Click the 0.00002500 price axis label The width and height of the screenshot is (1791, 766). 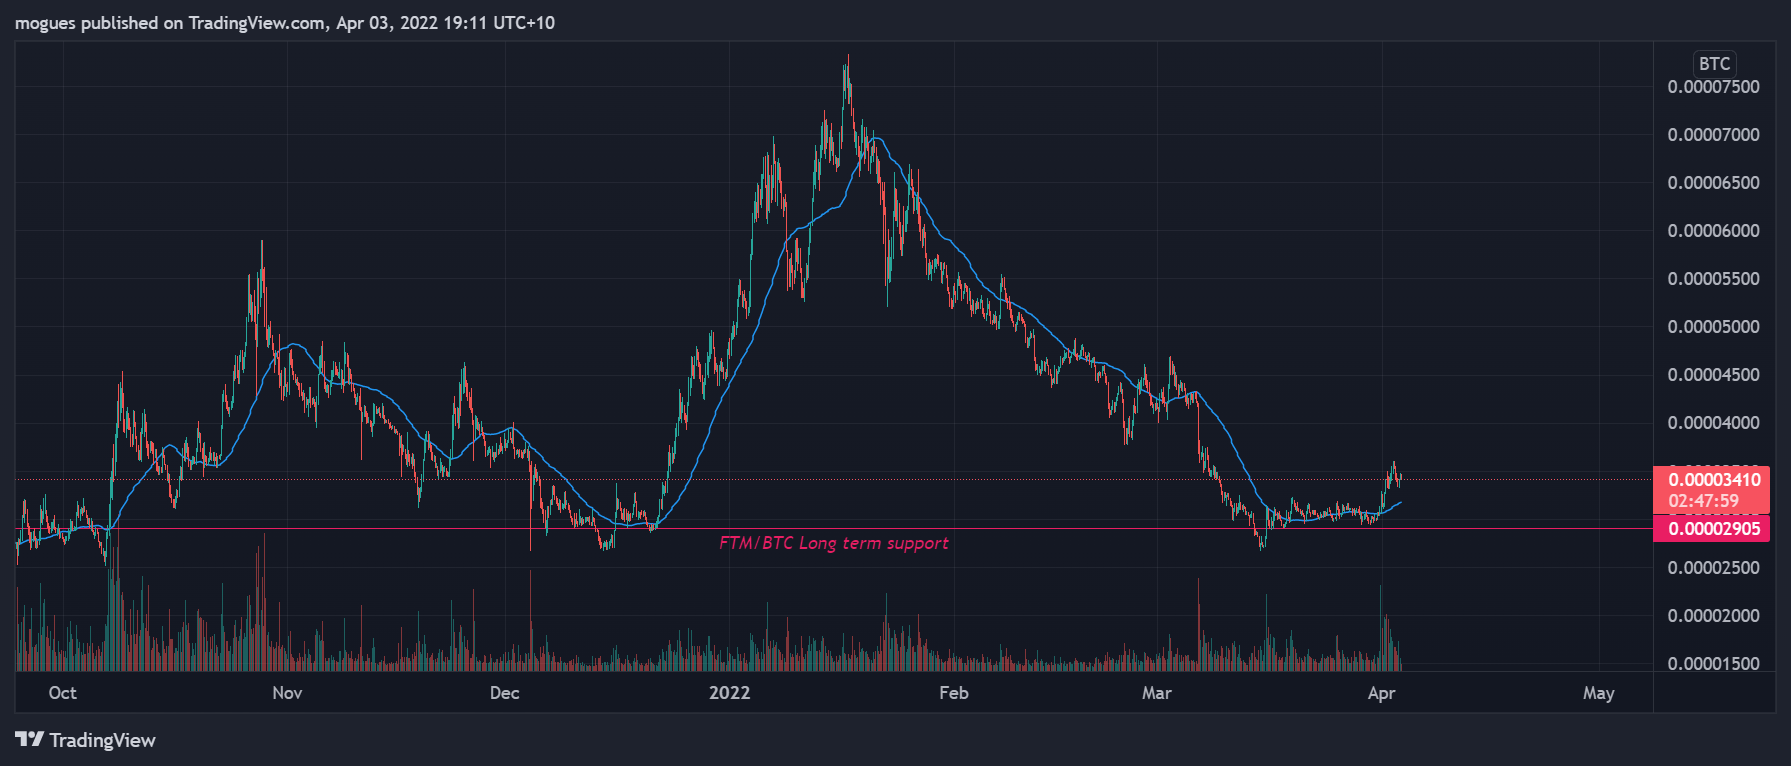(1713, 568)
